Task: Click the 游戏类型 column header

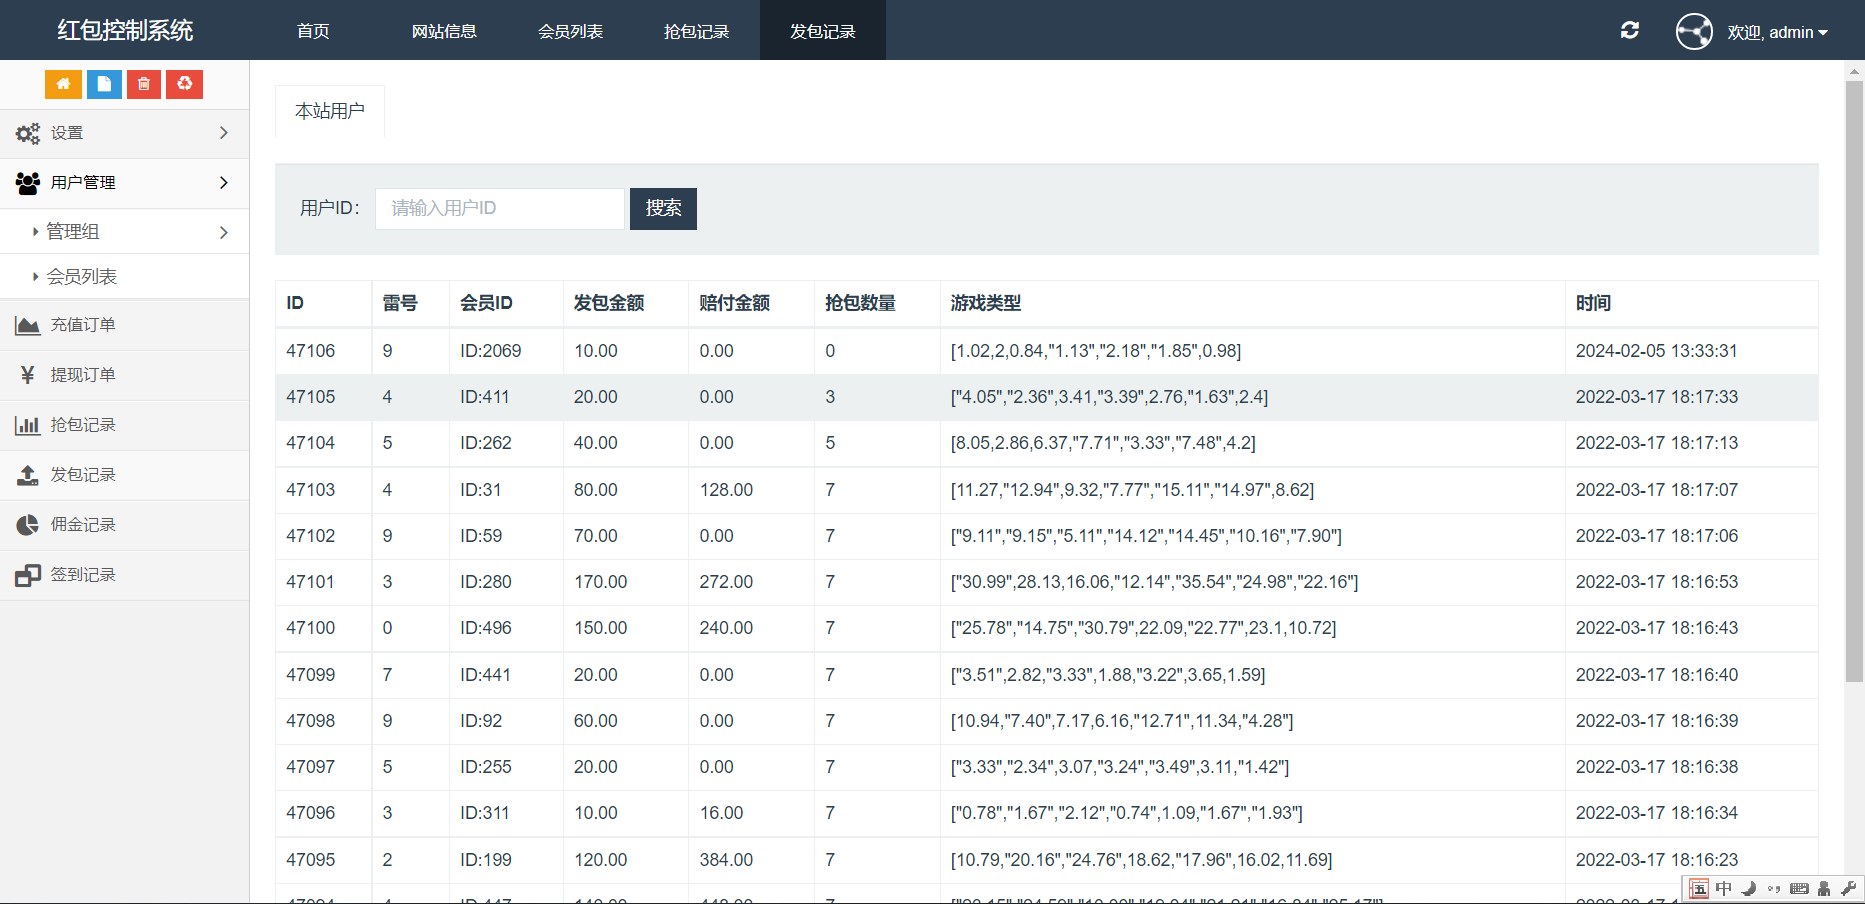Action: pyautogui.click(x=986, y=303)
